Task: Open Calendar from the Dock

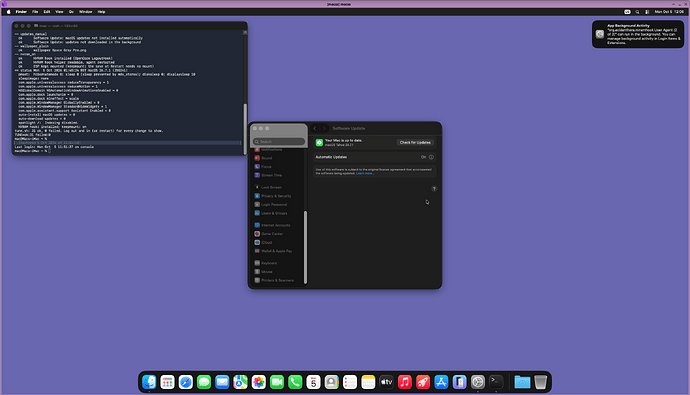Action: pos(313,382)
